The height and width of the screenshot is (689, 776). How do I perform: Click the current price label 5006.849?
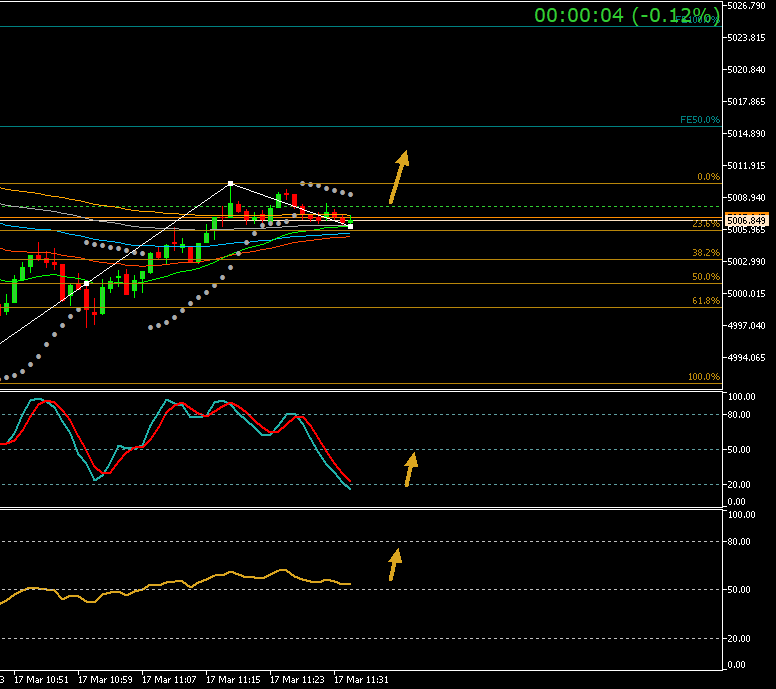point(746,220)
